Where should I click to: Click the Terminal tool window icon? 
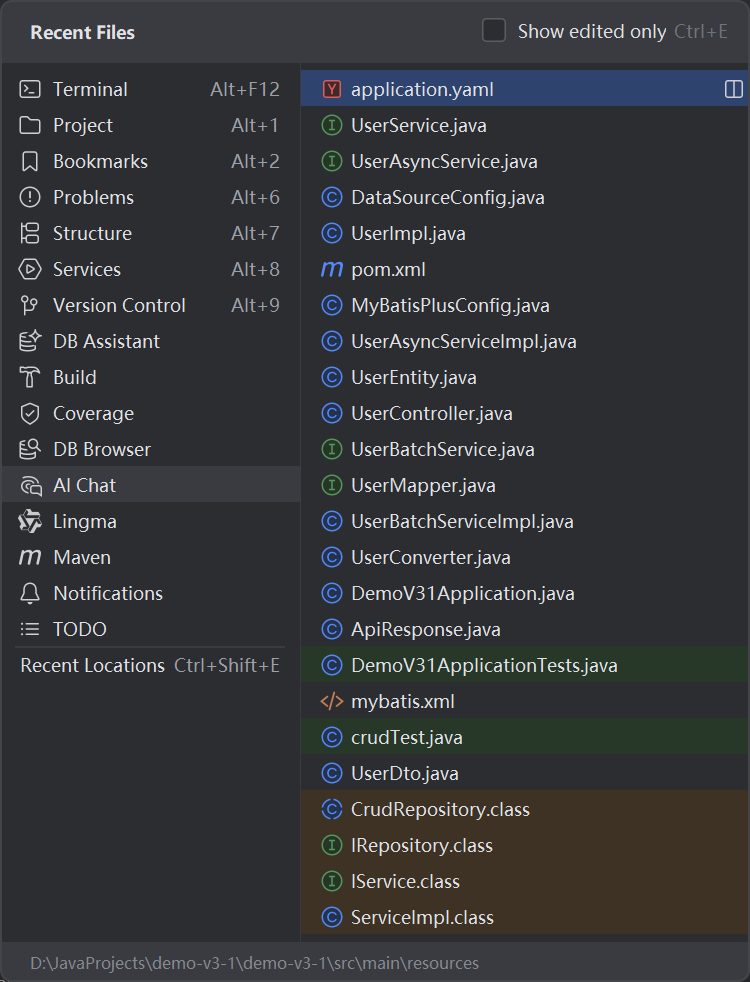tap(30, 90)
